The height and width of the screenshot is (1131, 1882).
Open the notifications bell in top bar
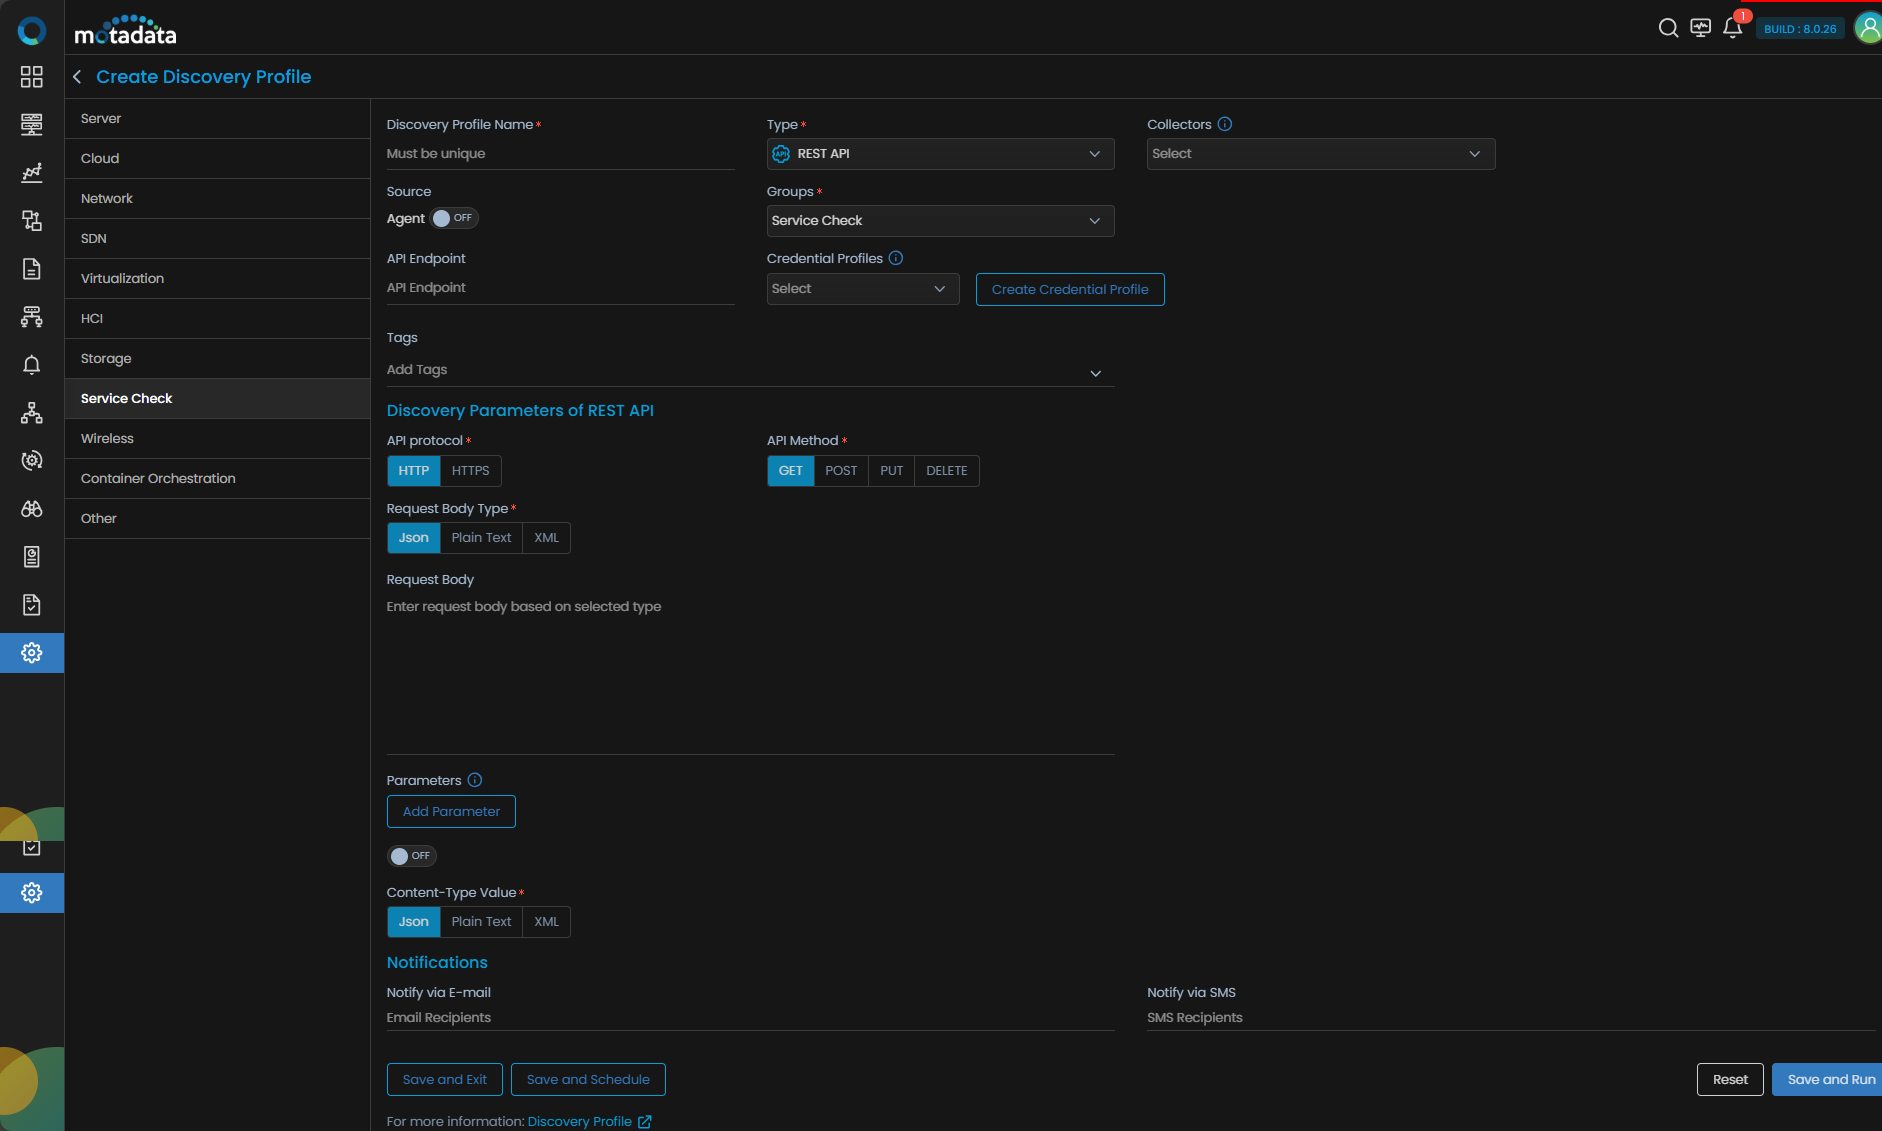coord(1733,28)
